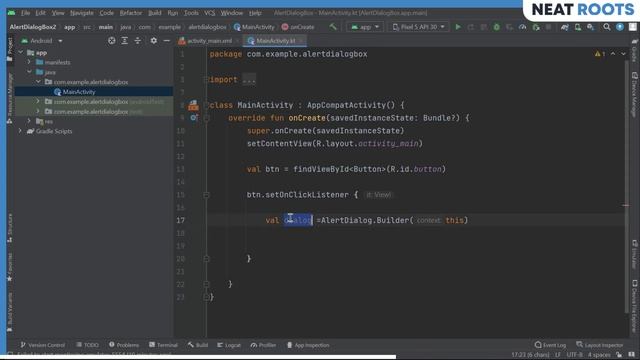640x360 pixels.
Task: Open the Profile app speedometer icon
Action: click(522, 27)
